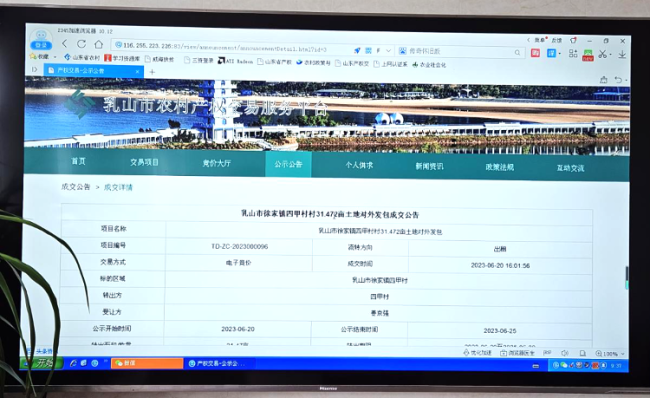Open a new tab with plus button
650x398 pixels.
[x=152, y=72]
